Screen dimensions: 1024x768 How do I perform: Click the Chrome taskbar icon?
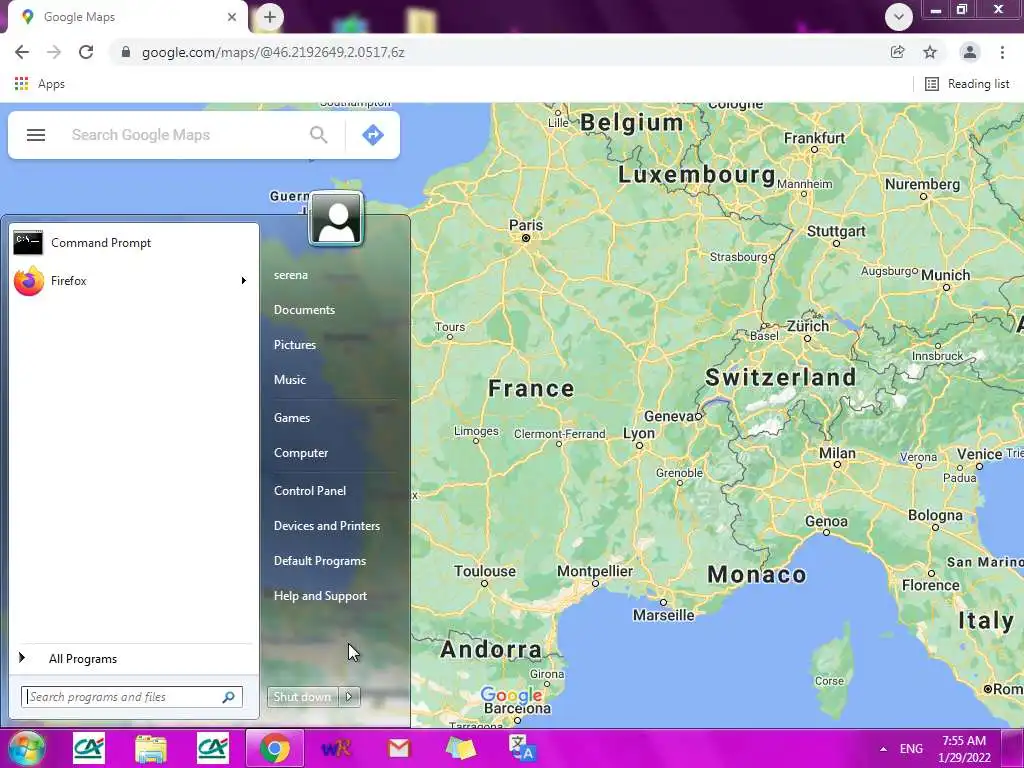click(x=275, y=748)
